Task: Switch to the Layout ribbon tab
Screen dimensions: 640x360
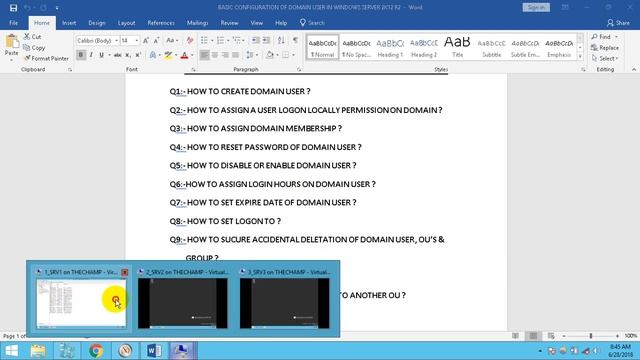Action: (127, 23)
